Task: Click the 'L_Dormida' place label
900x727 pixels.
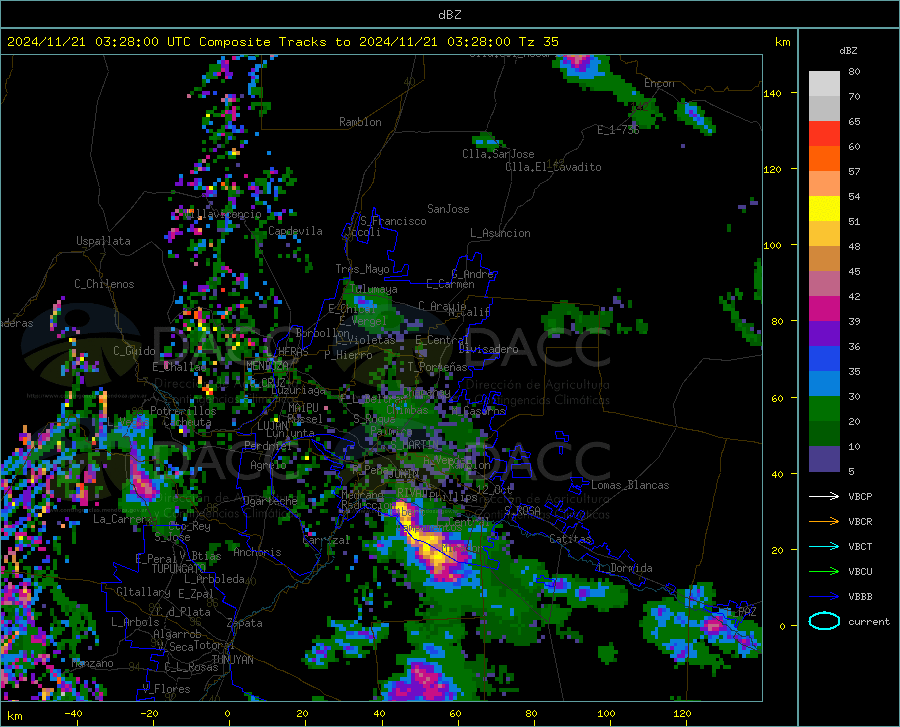Action: [625, 568]
